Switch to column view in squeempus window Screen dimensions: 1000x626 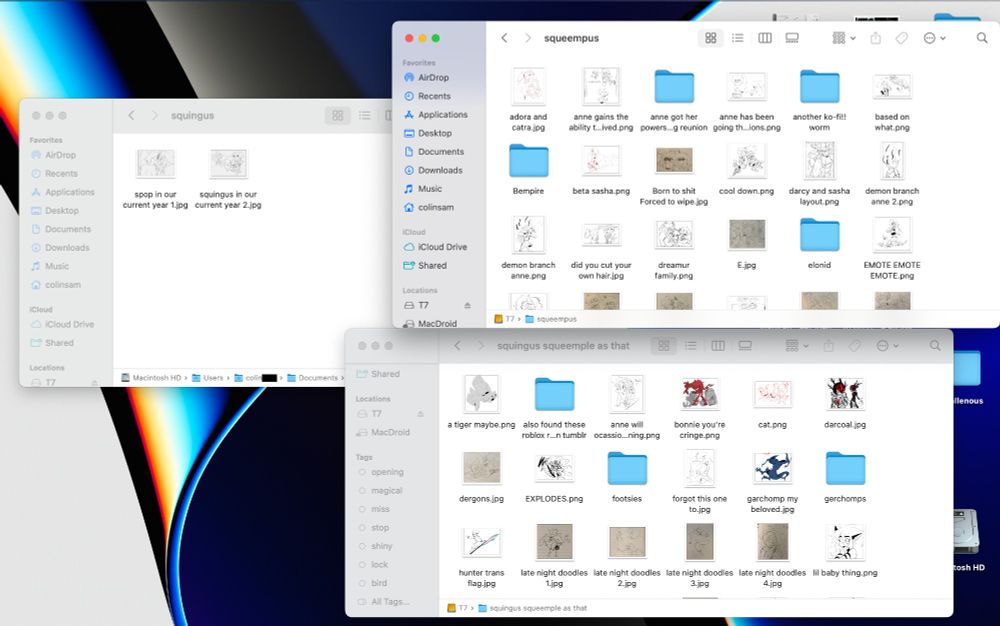(x=764, y=37)
